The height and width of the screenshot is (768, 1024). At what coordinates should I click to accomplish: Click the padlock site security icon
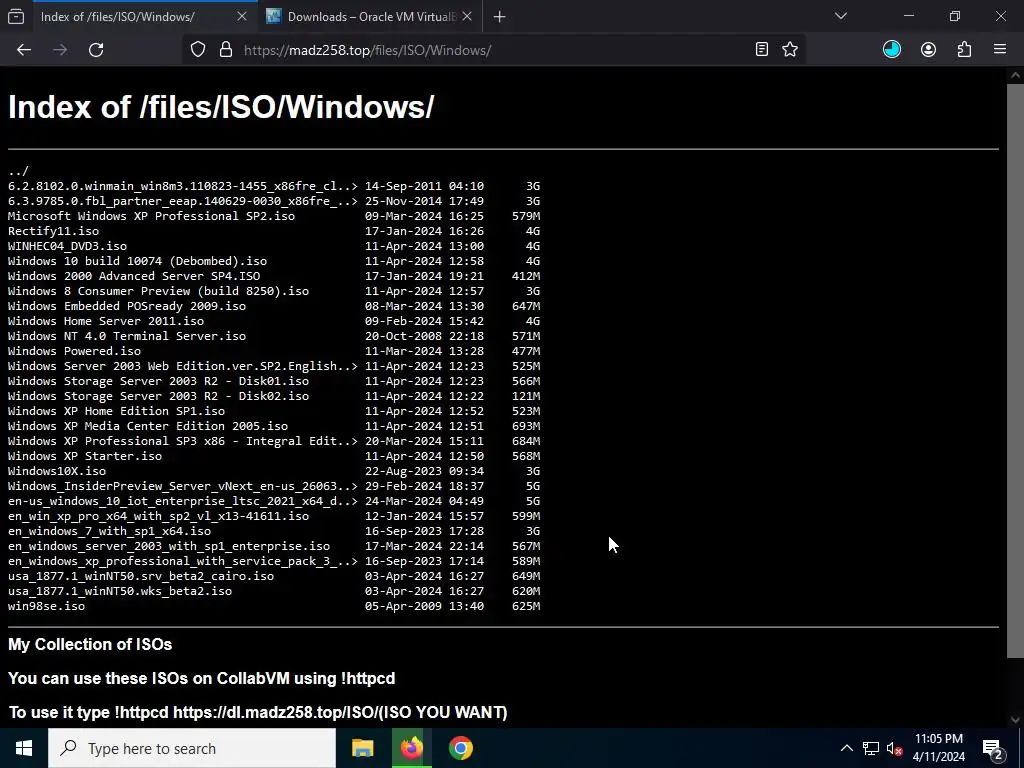(226, 50)
